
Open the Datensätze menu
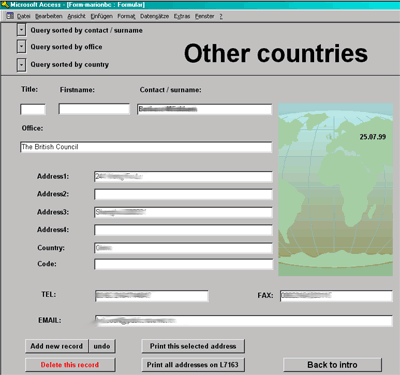pyautogui.click(x=154, y=16)
